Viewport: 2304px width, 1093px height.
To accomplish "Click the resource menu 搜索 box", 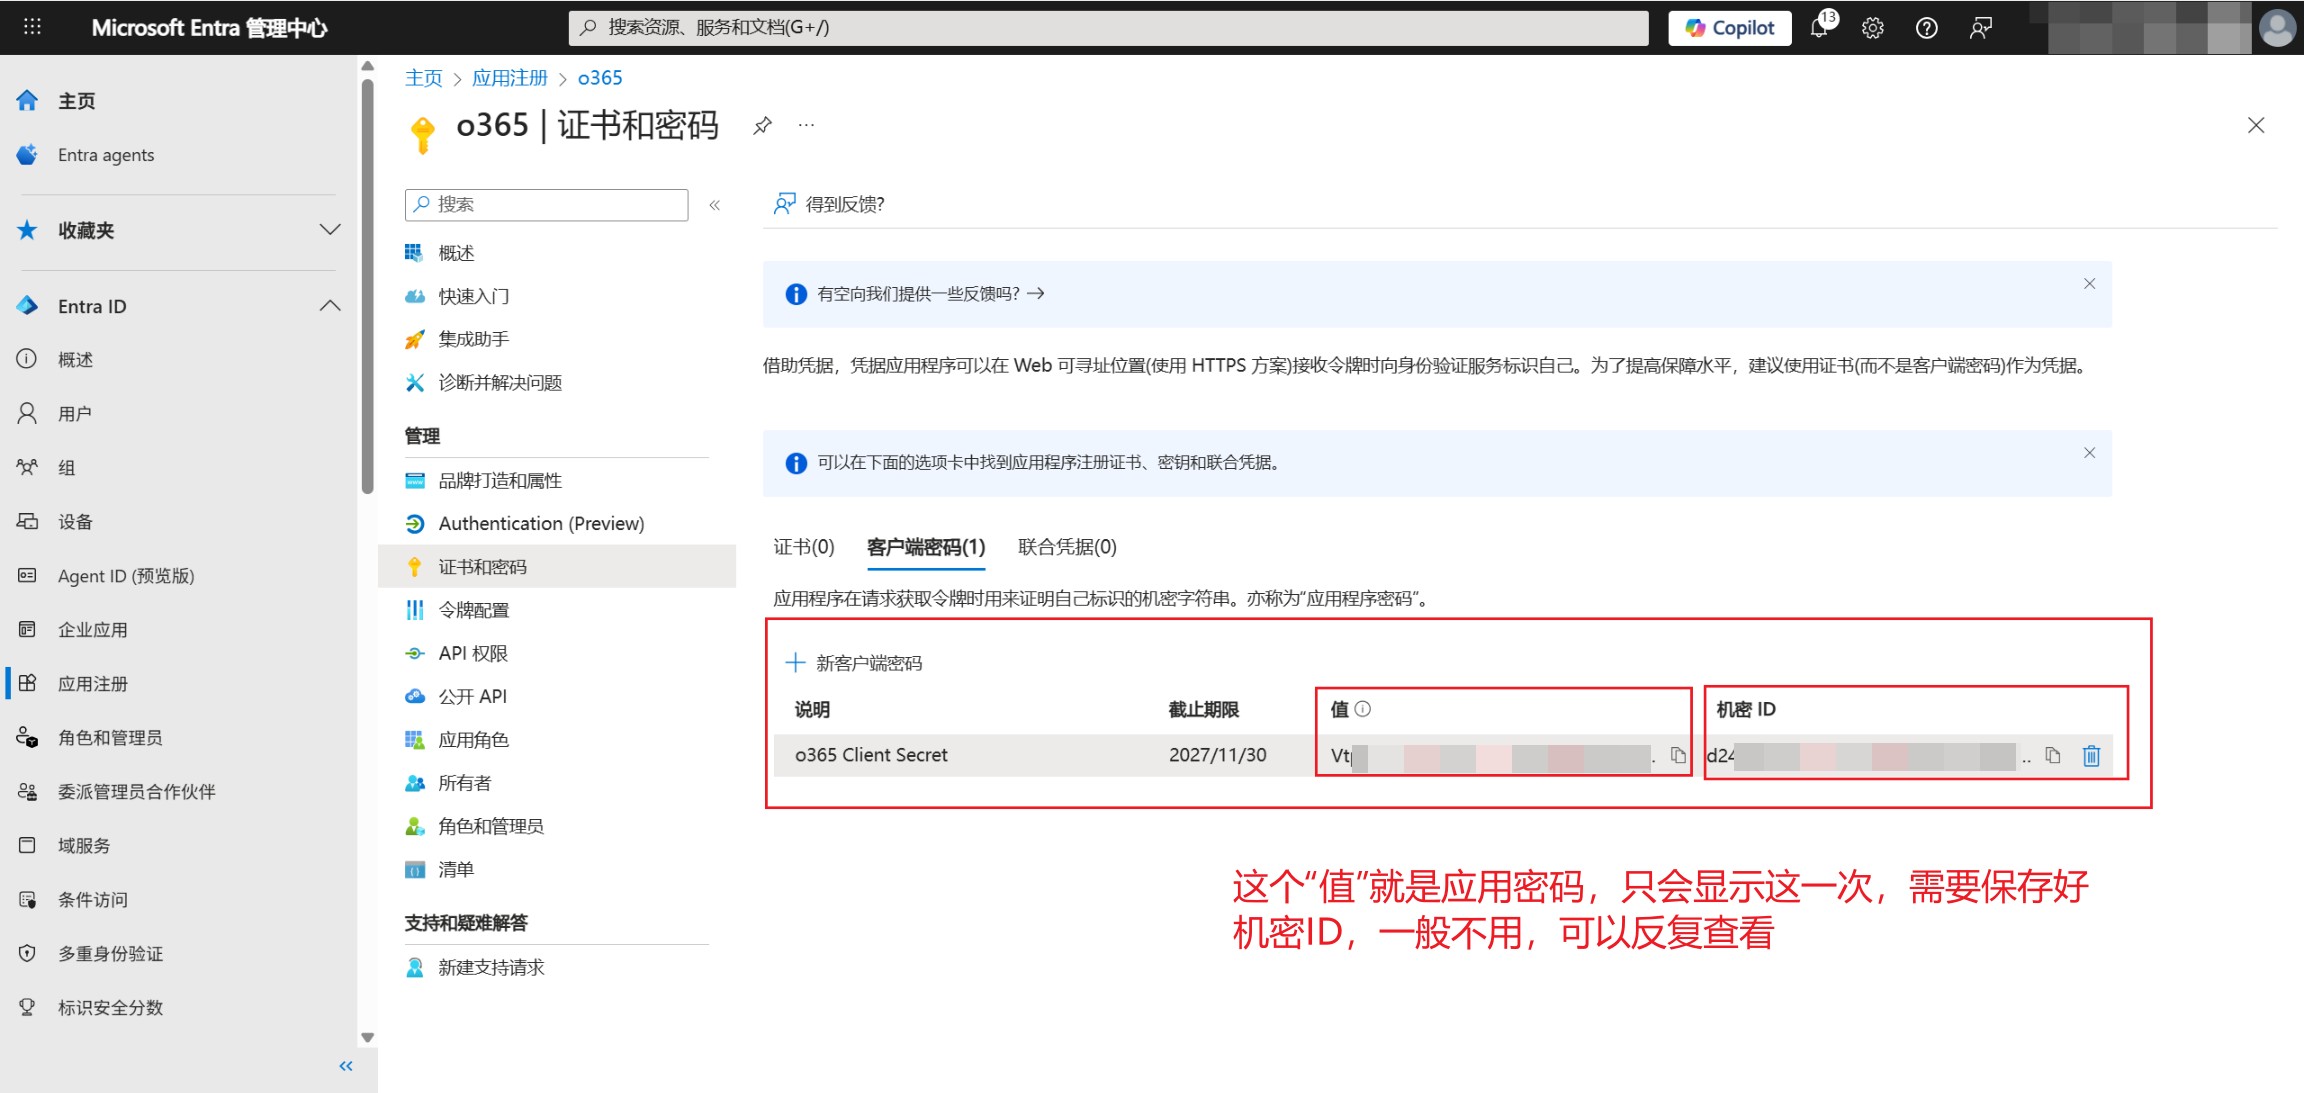I will 547,204.
